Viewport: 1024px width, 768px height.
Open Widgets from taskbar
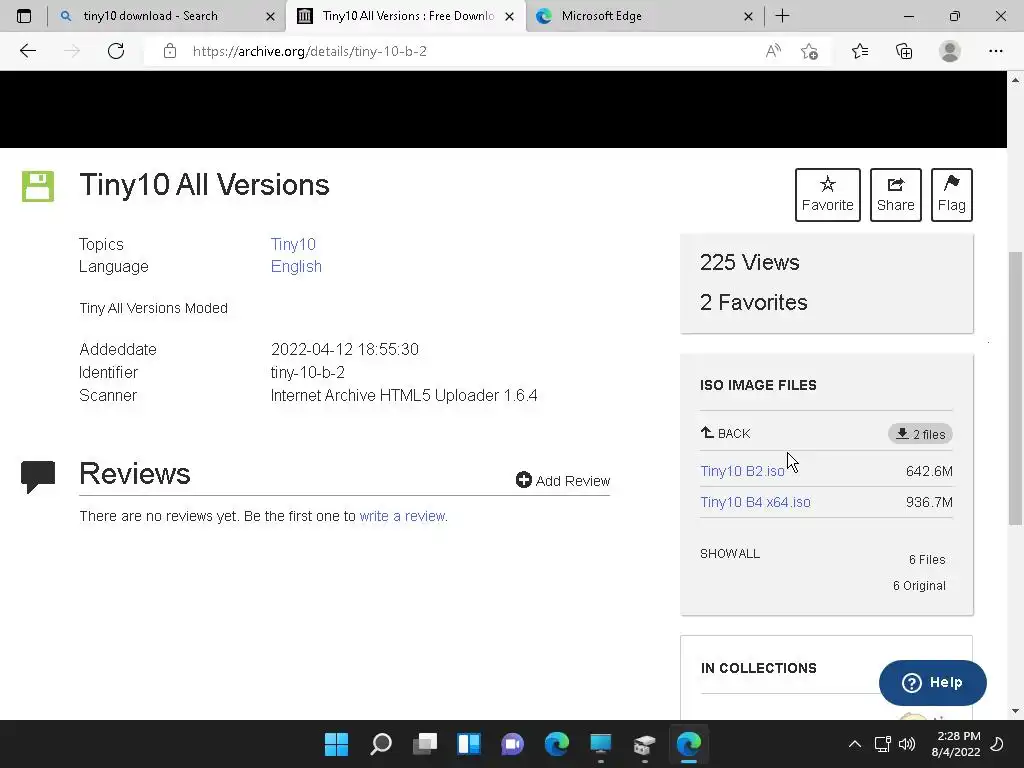pyautogui.click(x=469, y=744)
